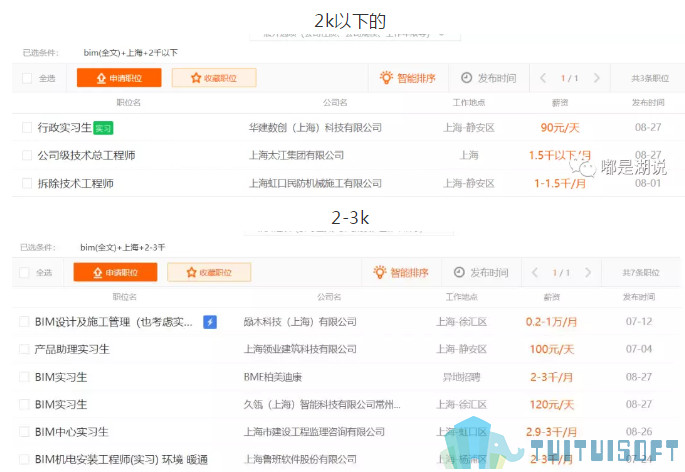Click the blue lightning badge beside BIM设计及施工管理
The image size is (685, 472).
tap(210, 322)
